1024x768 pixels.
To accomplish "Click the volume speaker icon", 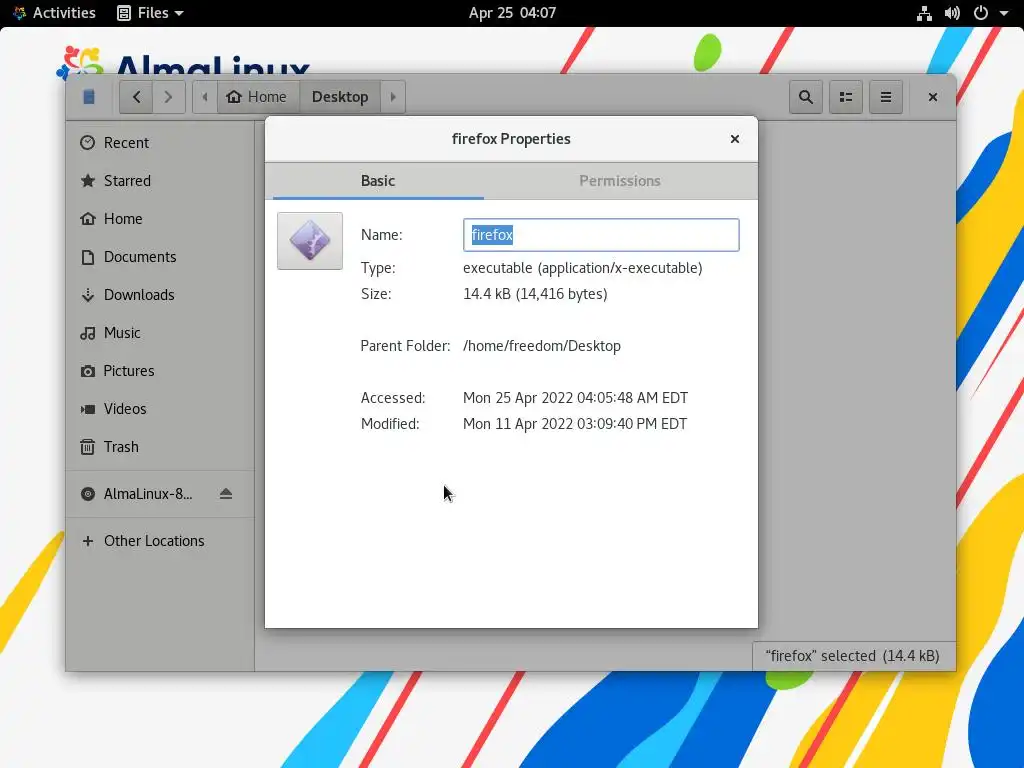I will pyautogui.click(x=952, y=13).
